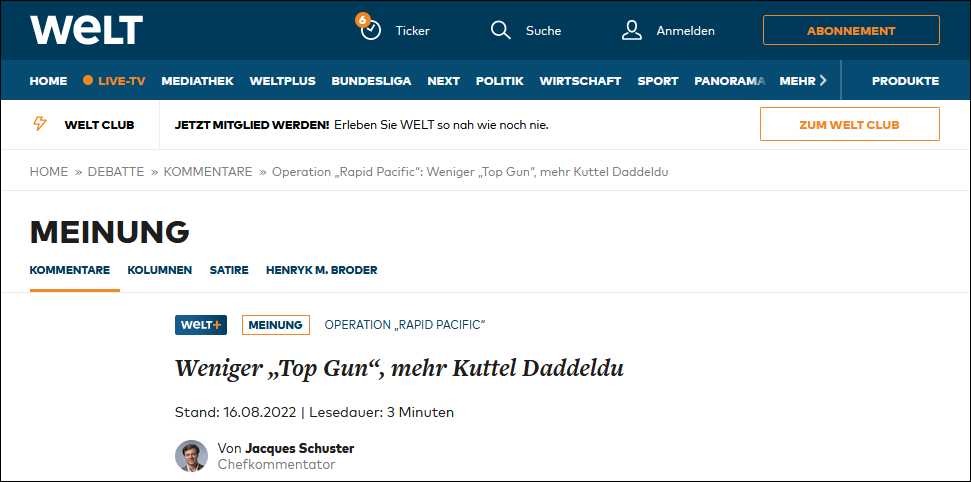Click author name Jacques Schuster
971x482 pixels.
point(300,448)
